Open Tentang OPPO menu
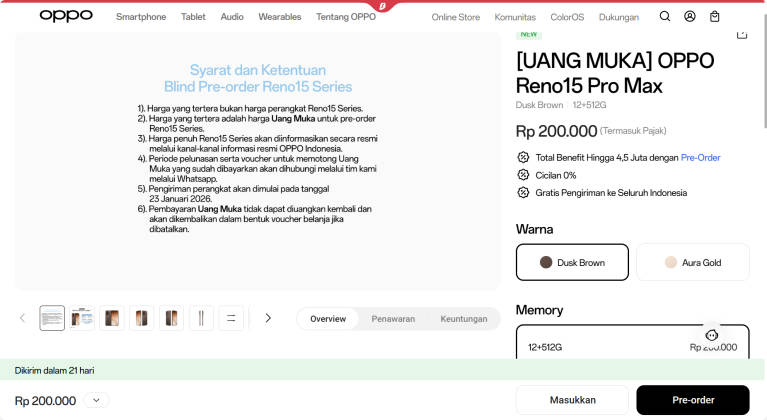 click(346, 17)
